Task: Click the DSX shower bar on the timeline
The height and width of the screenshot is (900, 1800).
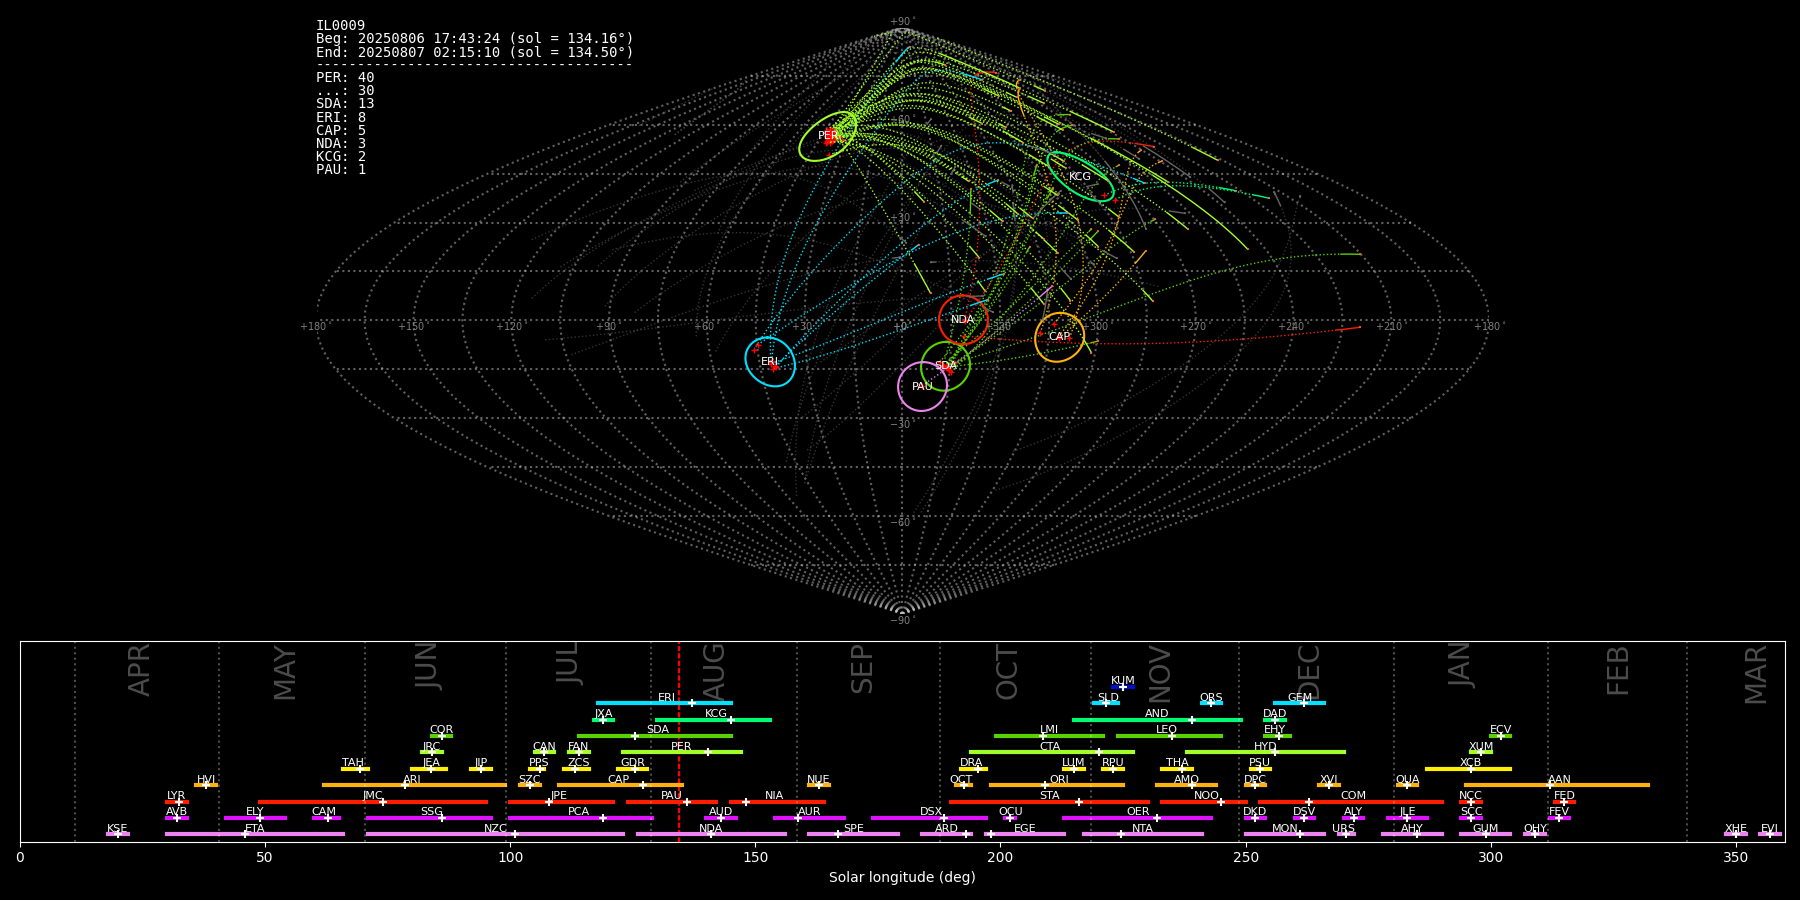Action: coord(929,818)
